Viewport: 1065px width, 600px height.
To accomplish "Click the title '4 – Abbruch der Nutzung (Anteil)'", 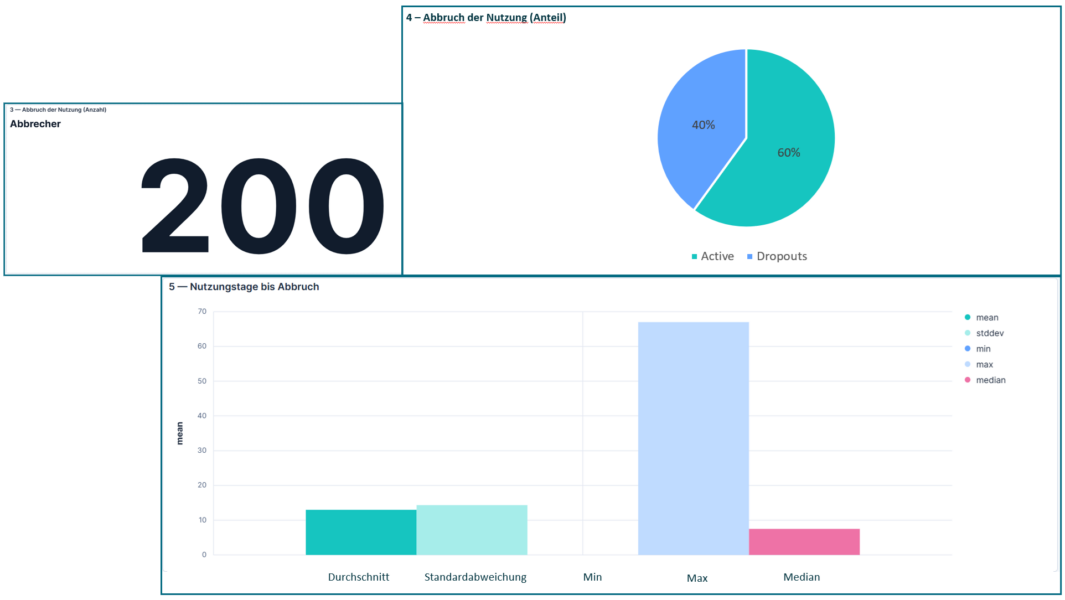I will click(486, 18).
